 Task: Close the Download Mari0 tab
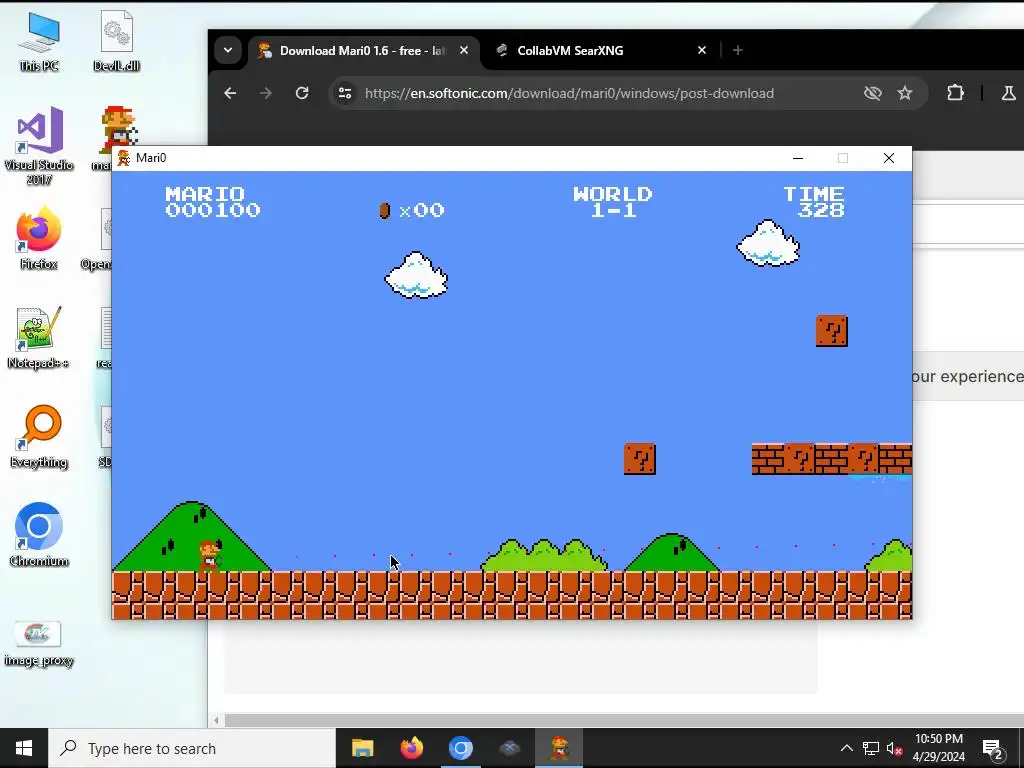(464, 50)
